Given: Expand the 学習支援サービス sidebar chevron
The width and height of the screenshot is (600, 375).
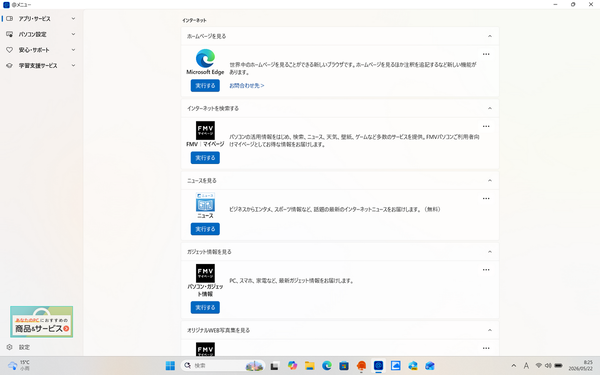Looking at the screenshot, I should [73, 65].
